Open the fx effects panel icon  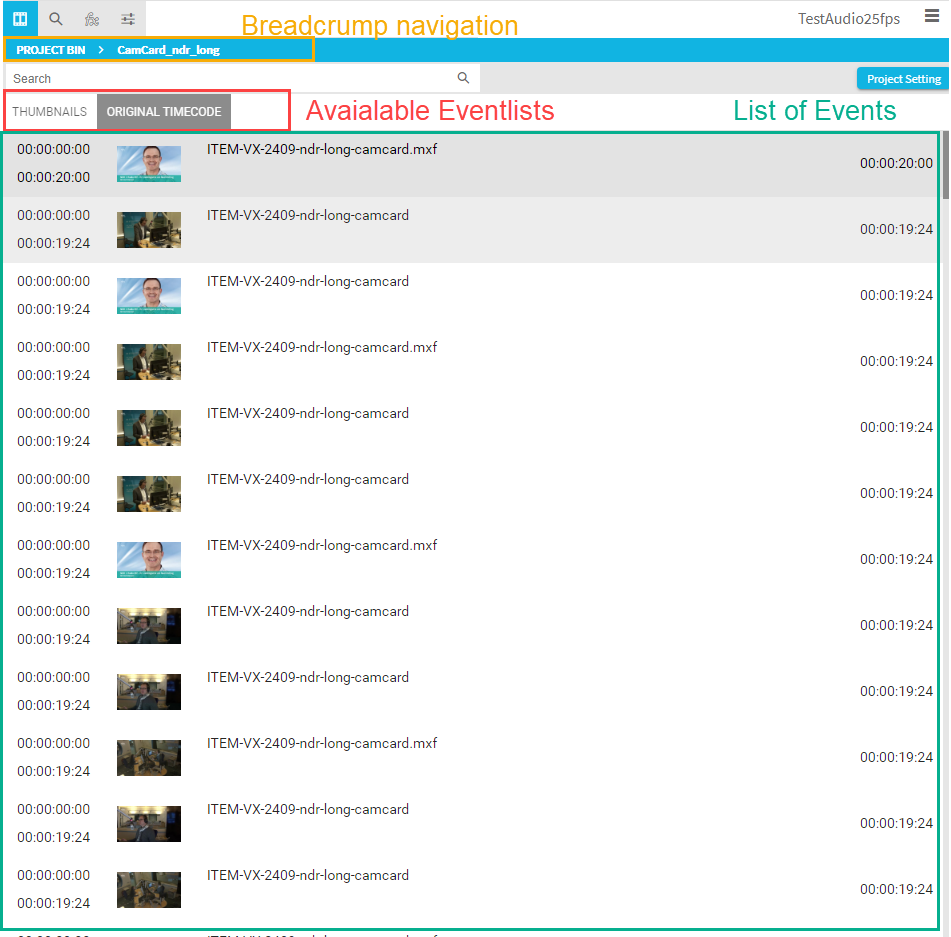coord(92,18)
